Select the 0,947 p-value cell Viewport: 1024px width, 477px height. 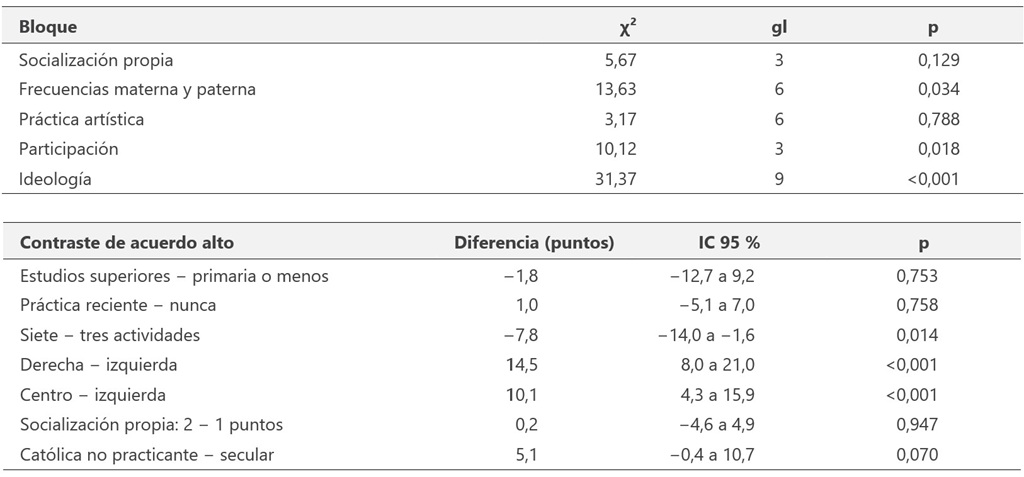coord(918,425)
